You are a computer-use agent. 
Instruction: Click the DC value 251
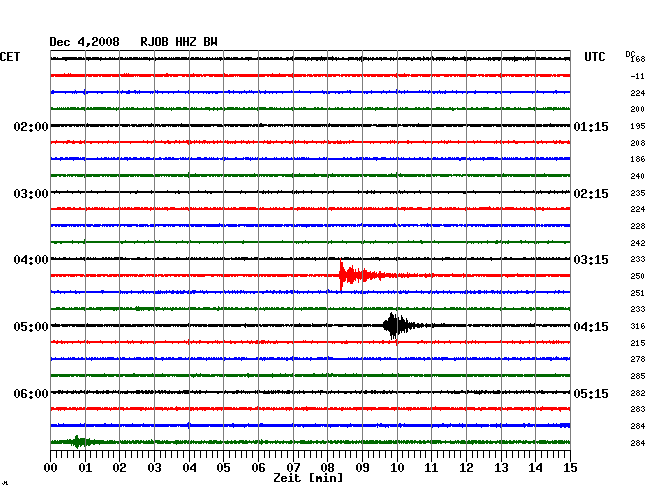[638, 293]
